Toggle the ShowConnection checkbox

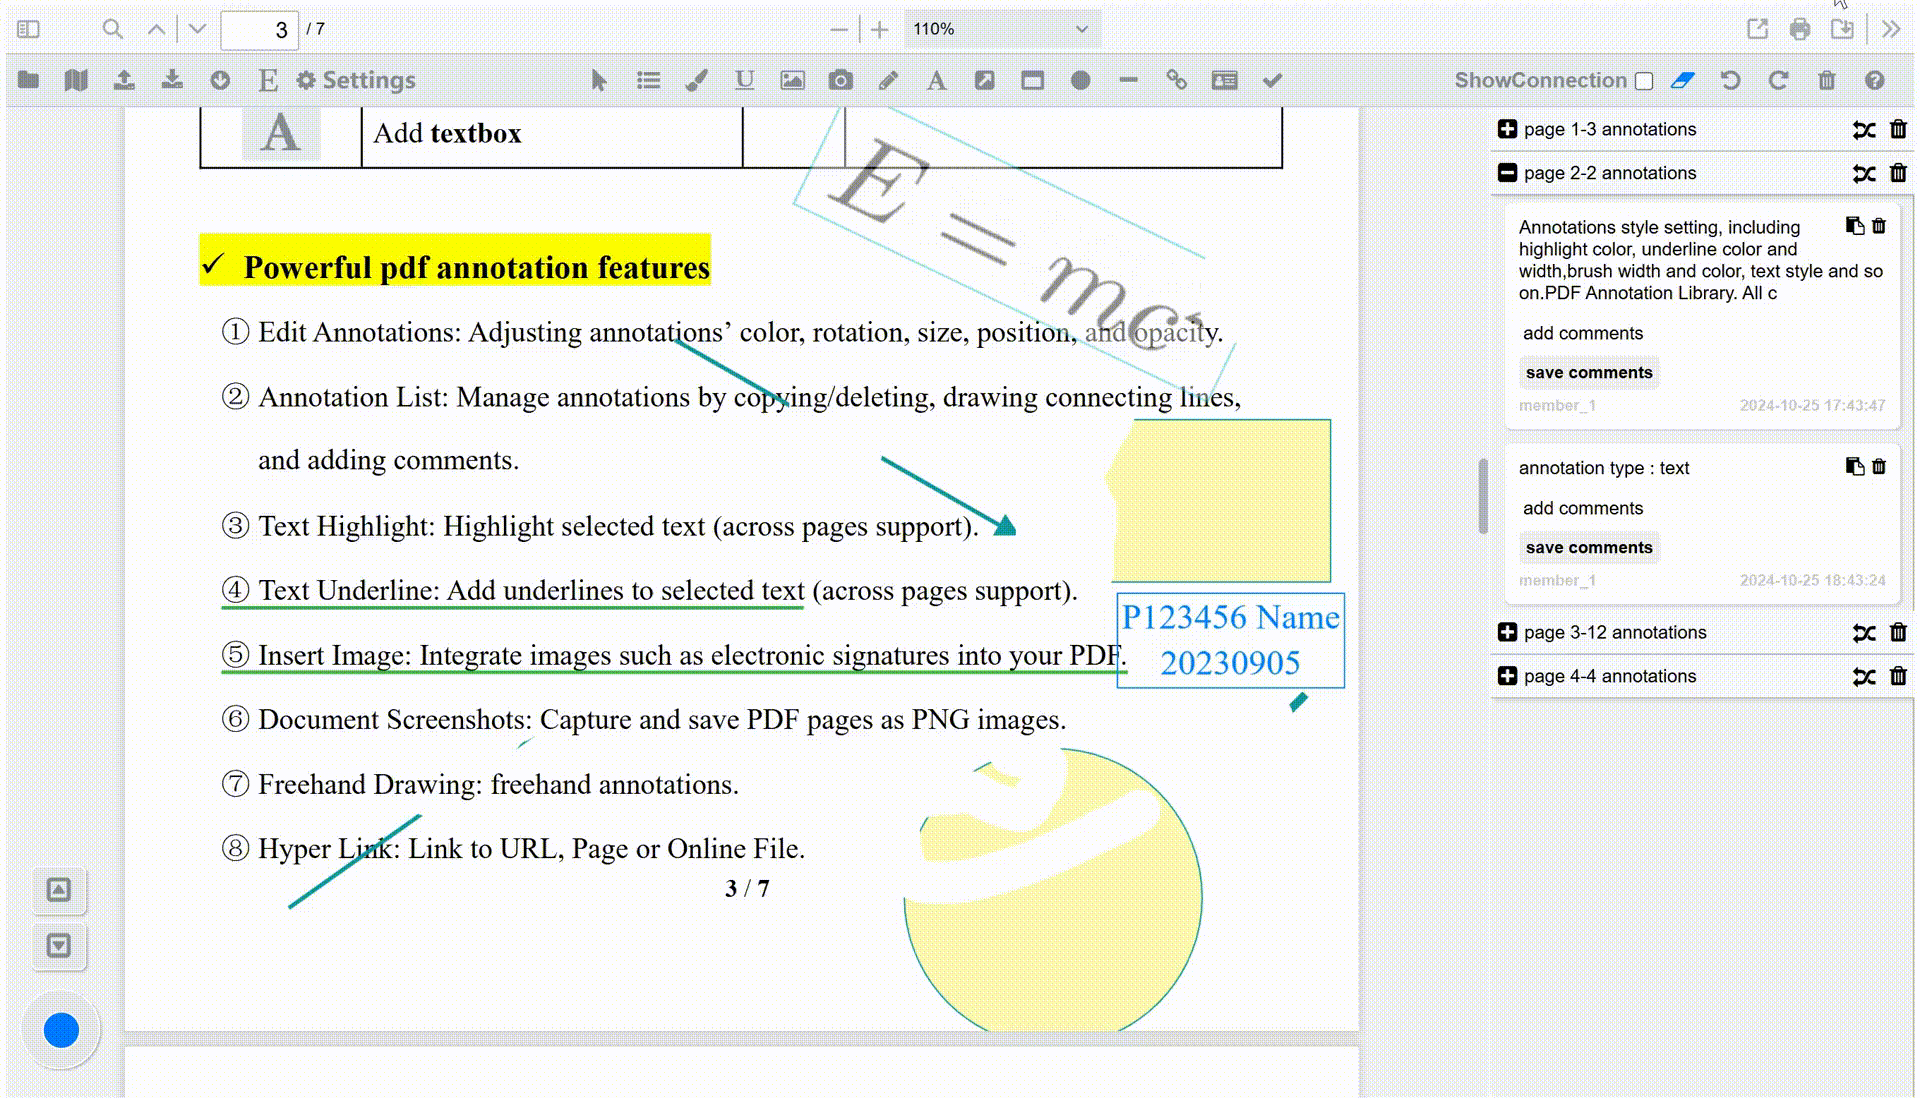[x=1644, y=81]
